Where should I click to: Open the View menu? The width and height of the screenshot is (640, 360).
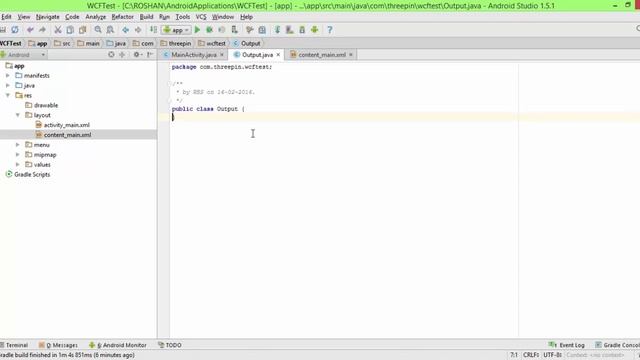click(24, 17)
